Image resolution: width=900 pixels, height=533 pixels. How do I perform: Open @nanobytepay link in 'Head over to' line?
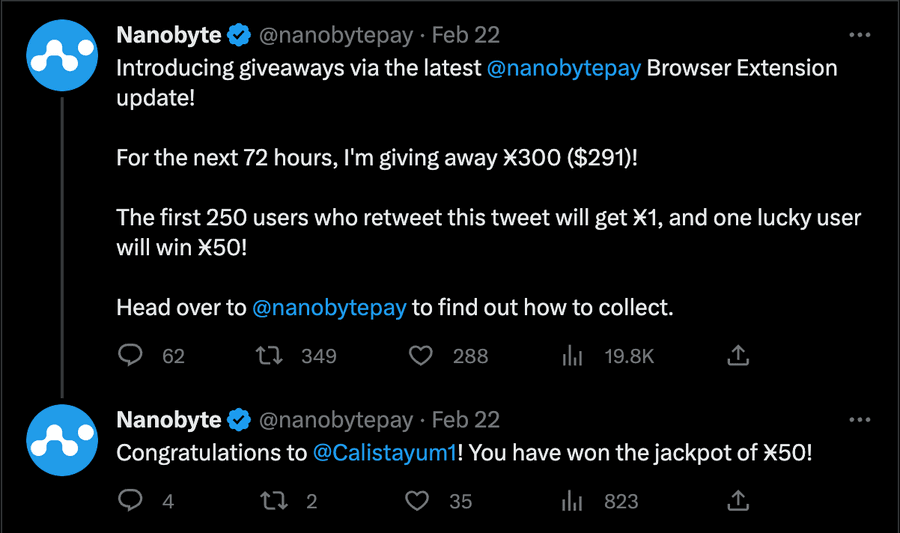[329, 308]
